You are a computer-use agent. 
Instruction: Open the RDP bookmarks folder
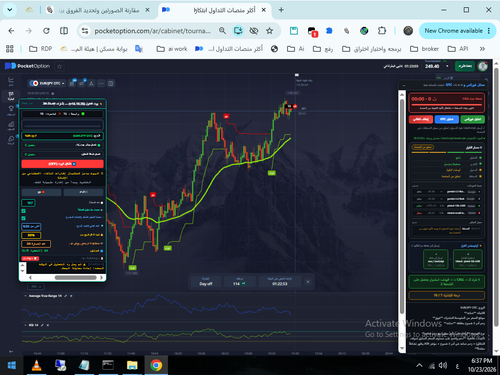[x=40, y=49]
